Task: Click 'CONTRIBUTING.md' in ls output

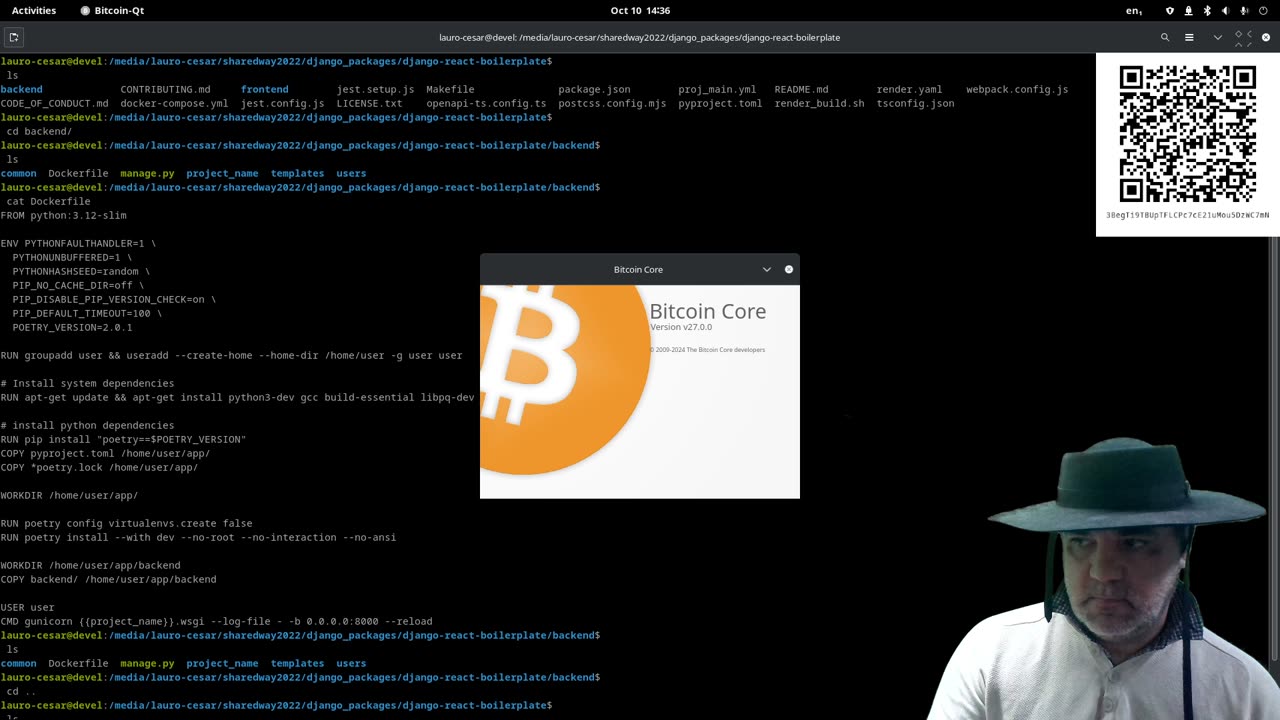Action: [165, 89]
